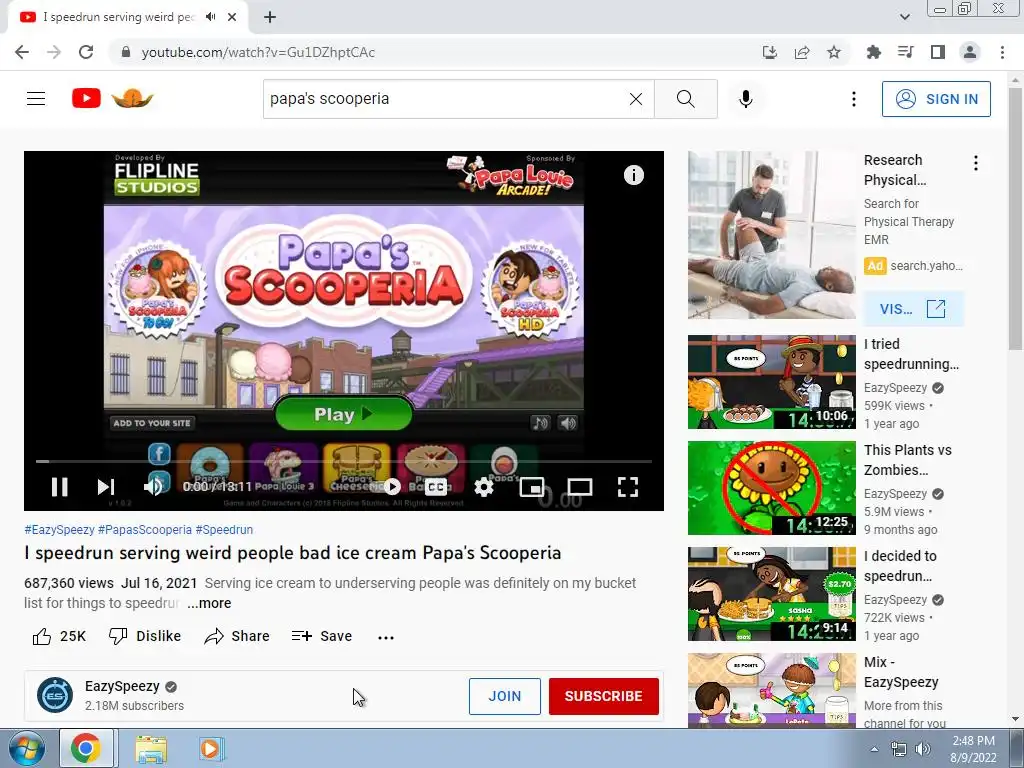The image size is (1024, 768).
Task: Show video info cards icon
Action: (633, 175)
